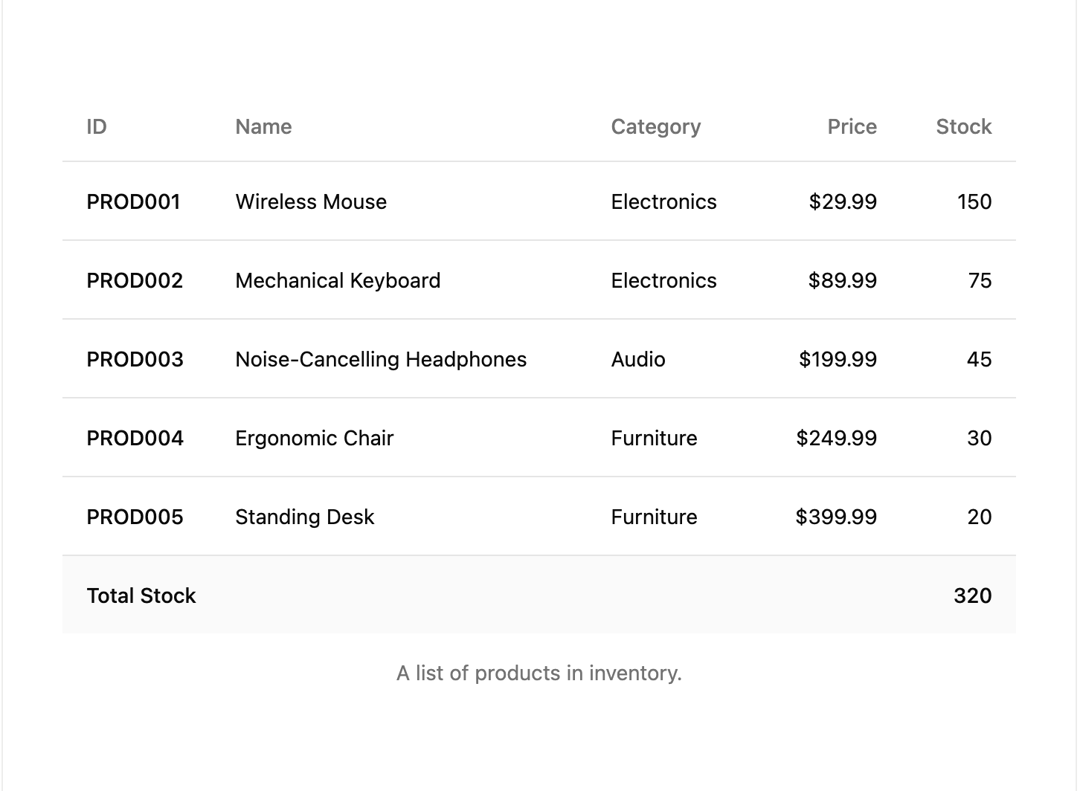The height and width of the screenshot is (791, 1080).
Task: Click the Price column header
Action: coord(852,127)
